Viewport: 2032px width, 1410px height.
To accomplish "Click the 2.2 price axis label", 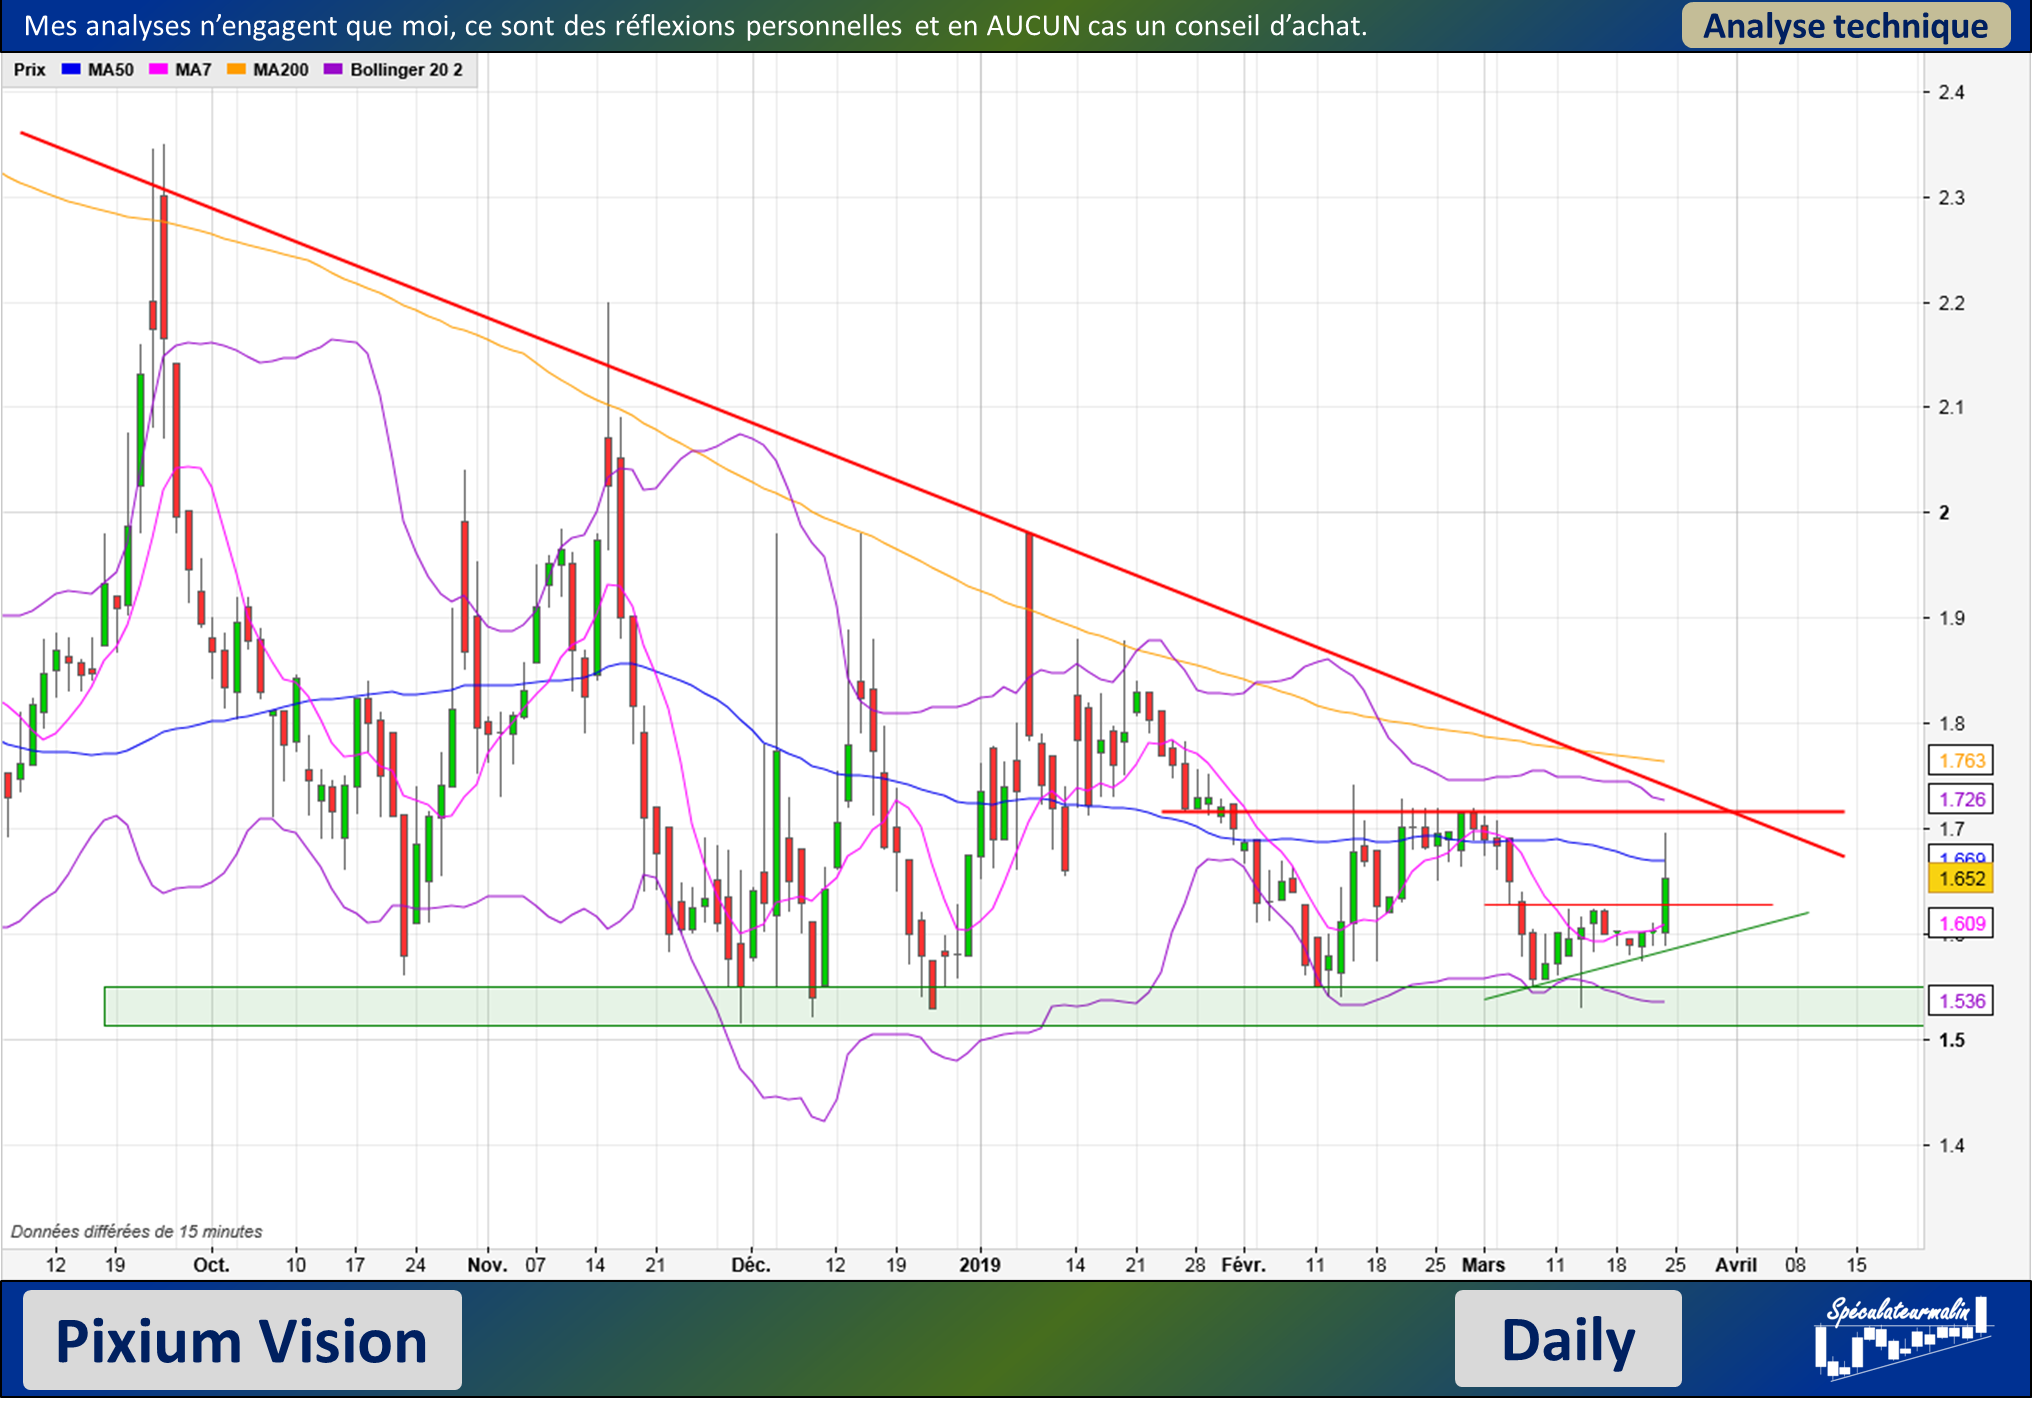I will tap(1951, 303).
